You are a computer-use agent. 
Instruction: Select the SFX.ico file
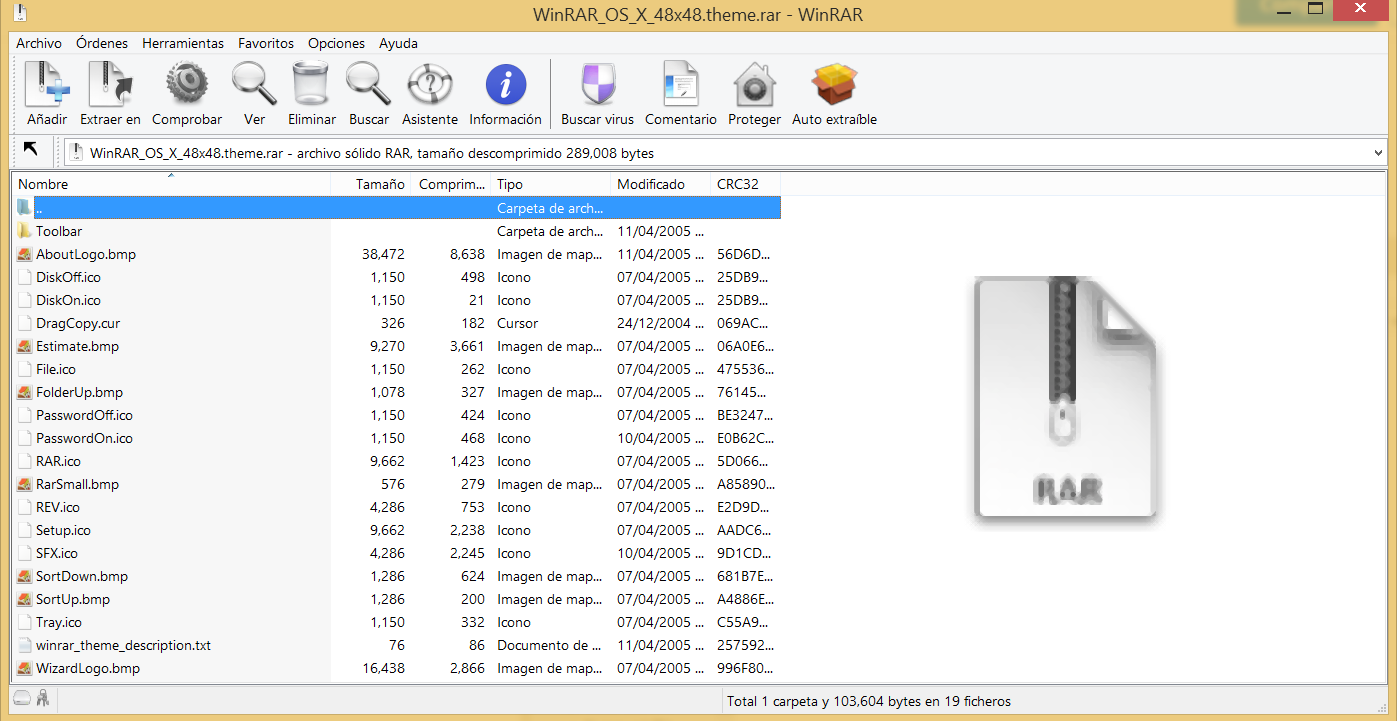tap(57, 553)
